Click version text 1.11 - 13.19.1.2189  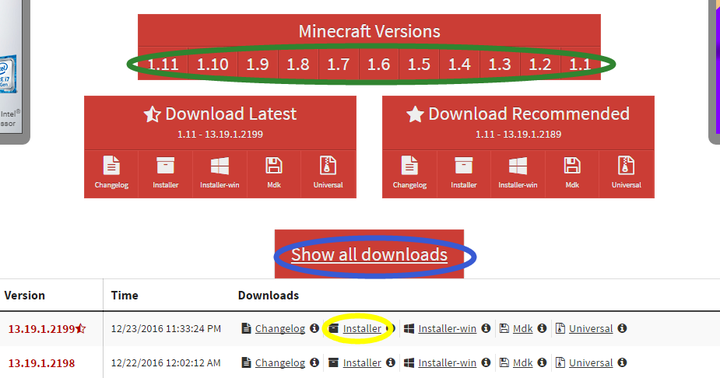[x=518, y=135]
